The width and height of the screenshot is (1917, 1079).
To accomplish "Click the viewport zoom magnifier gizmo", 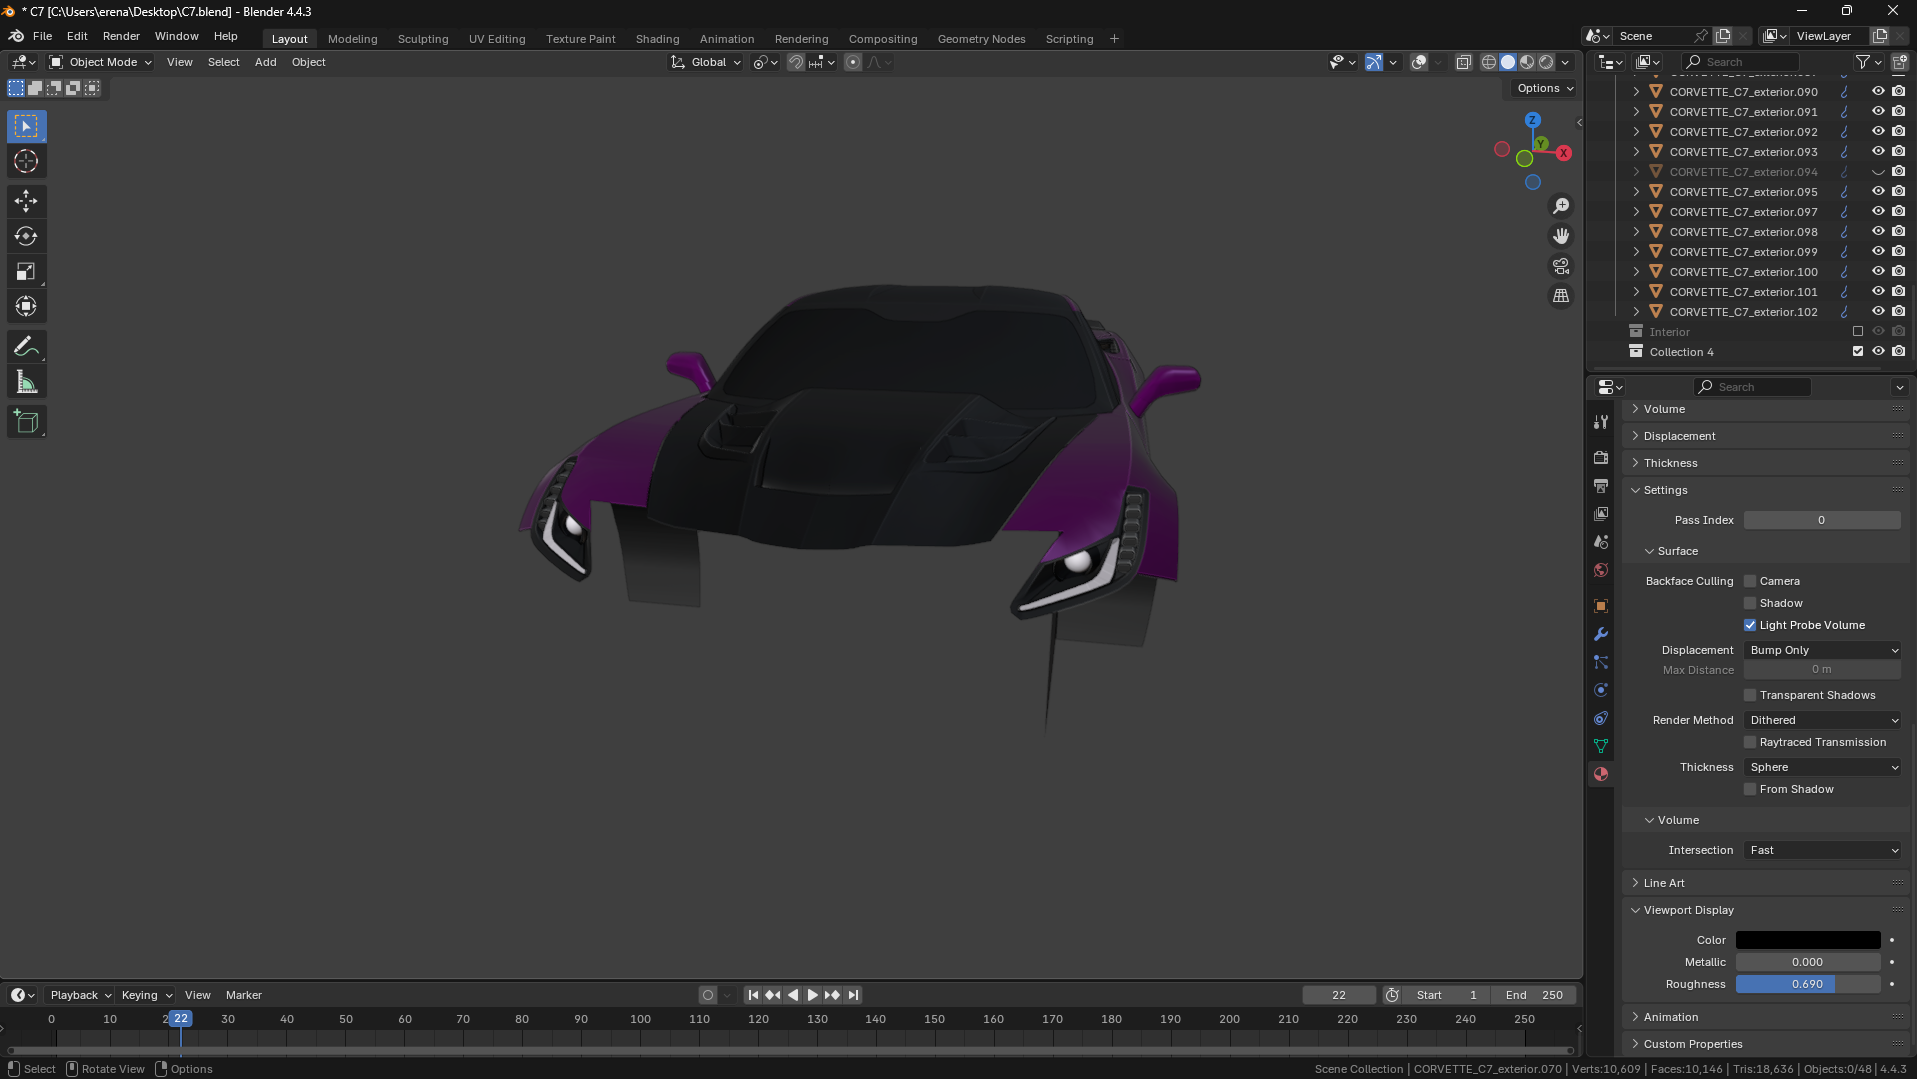I will pos(1560,206).
